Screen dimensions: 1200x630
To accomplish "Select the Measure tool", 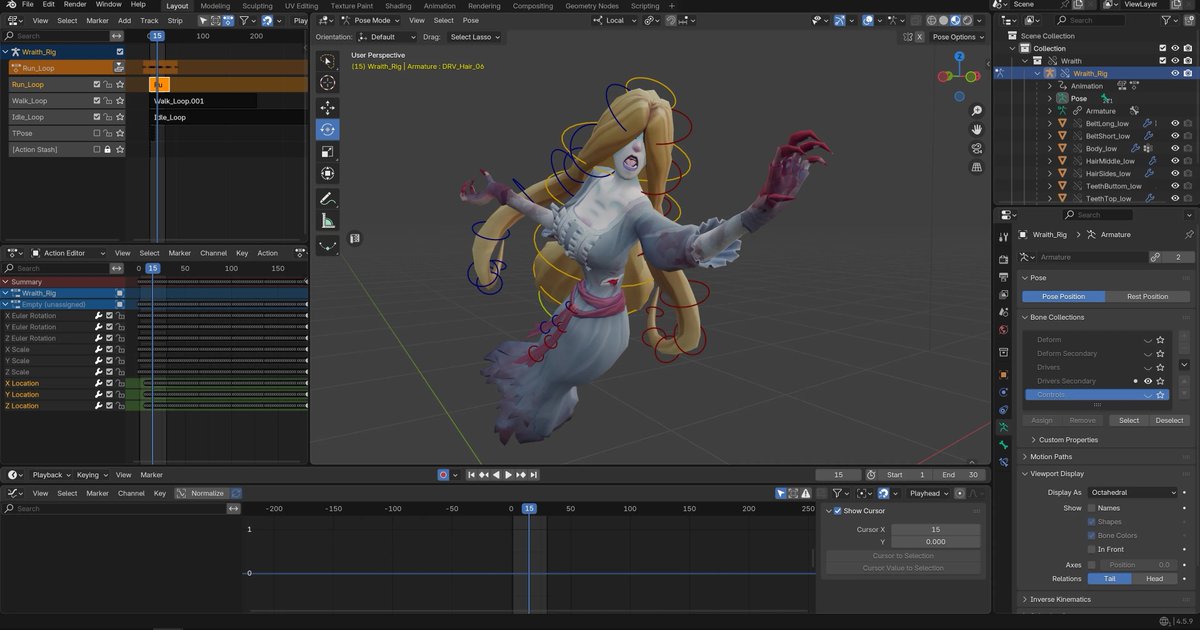I will pos(328,221).
